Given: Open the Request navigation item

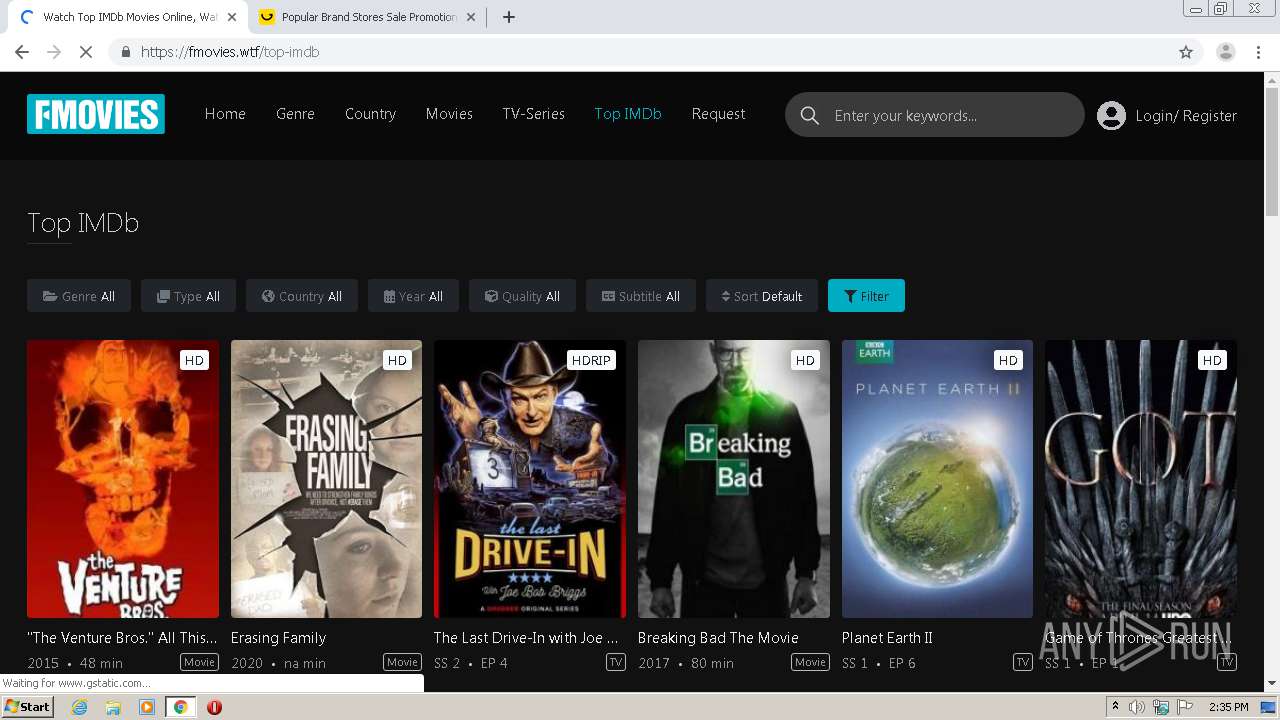Looking at the screenshot, I should (x=718, y=114).
